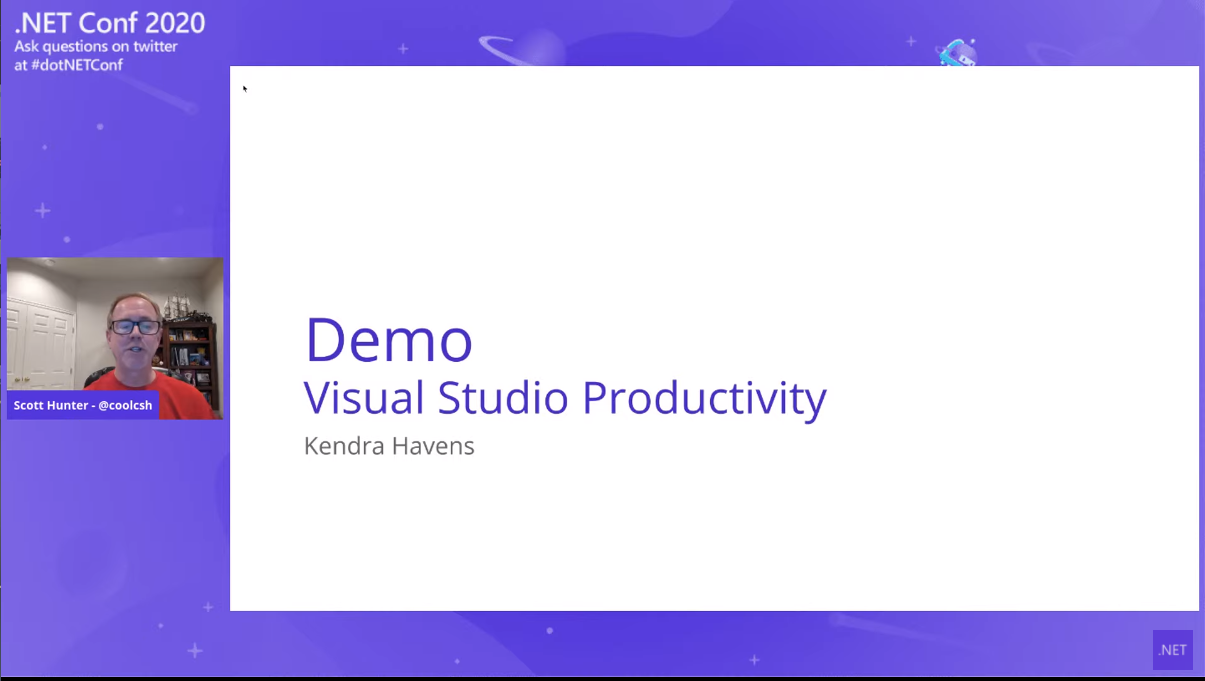
Task: Click the Scott Hunter webcam video
Action: point(115,338)
